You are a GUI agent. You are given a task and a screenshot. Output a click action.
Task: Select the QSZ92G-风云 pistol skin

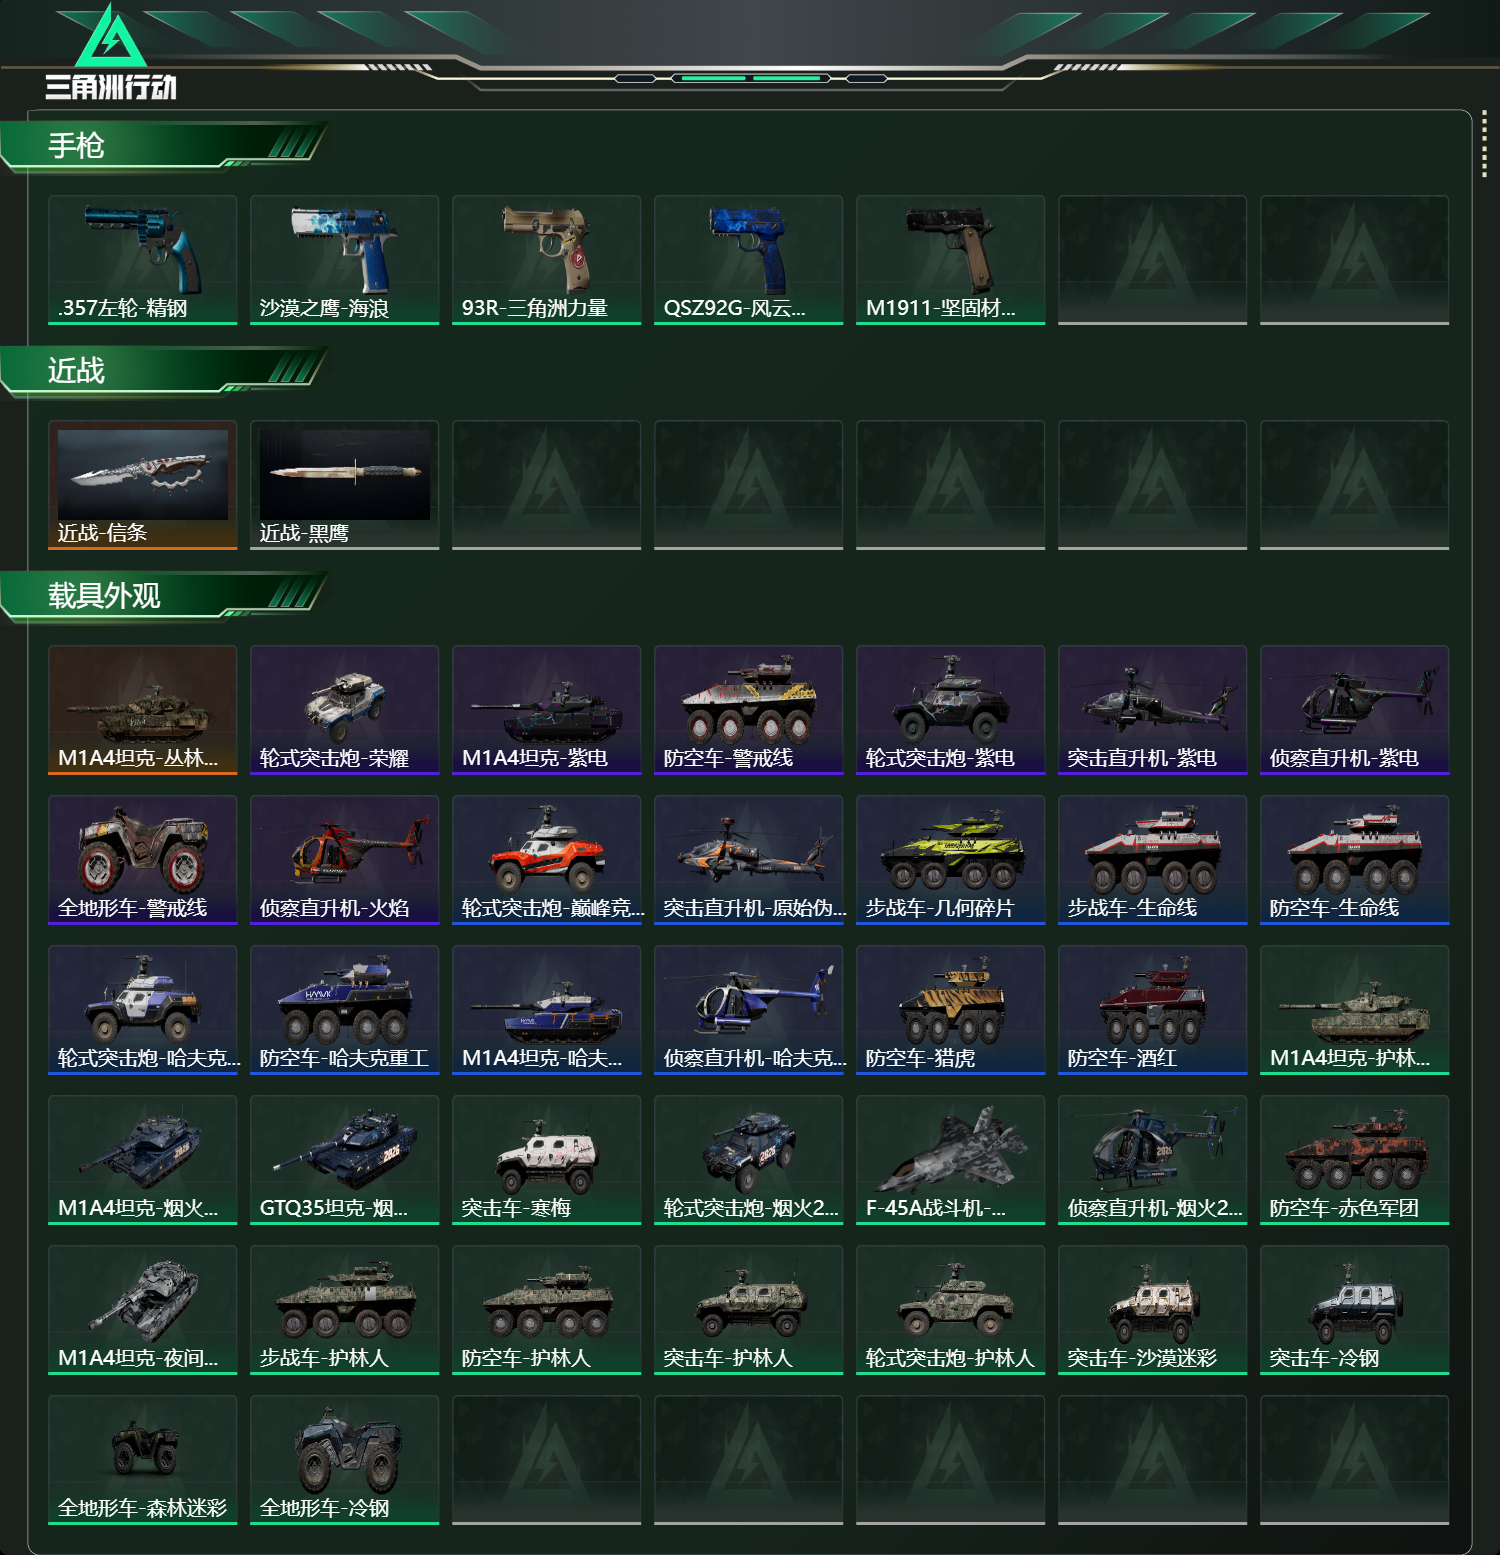[748, 258]
